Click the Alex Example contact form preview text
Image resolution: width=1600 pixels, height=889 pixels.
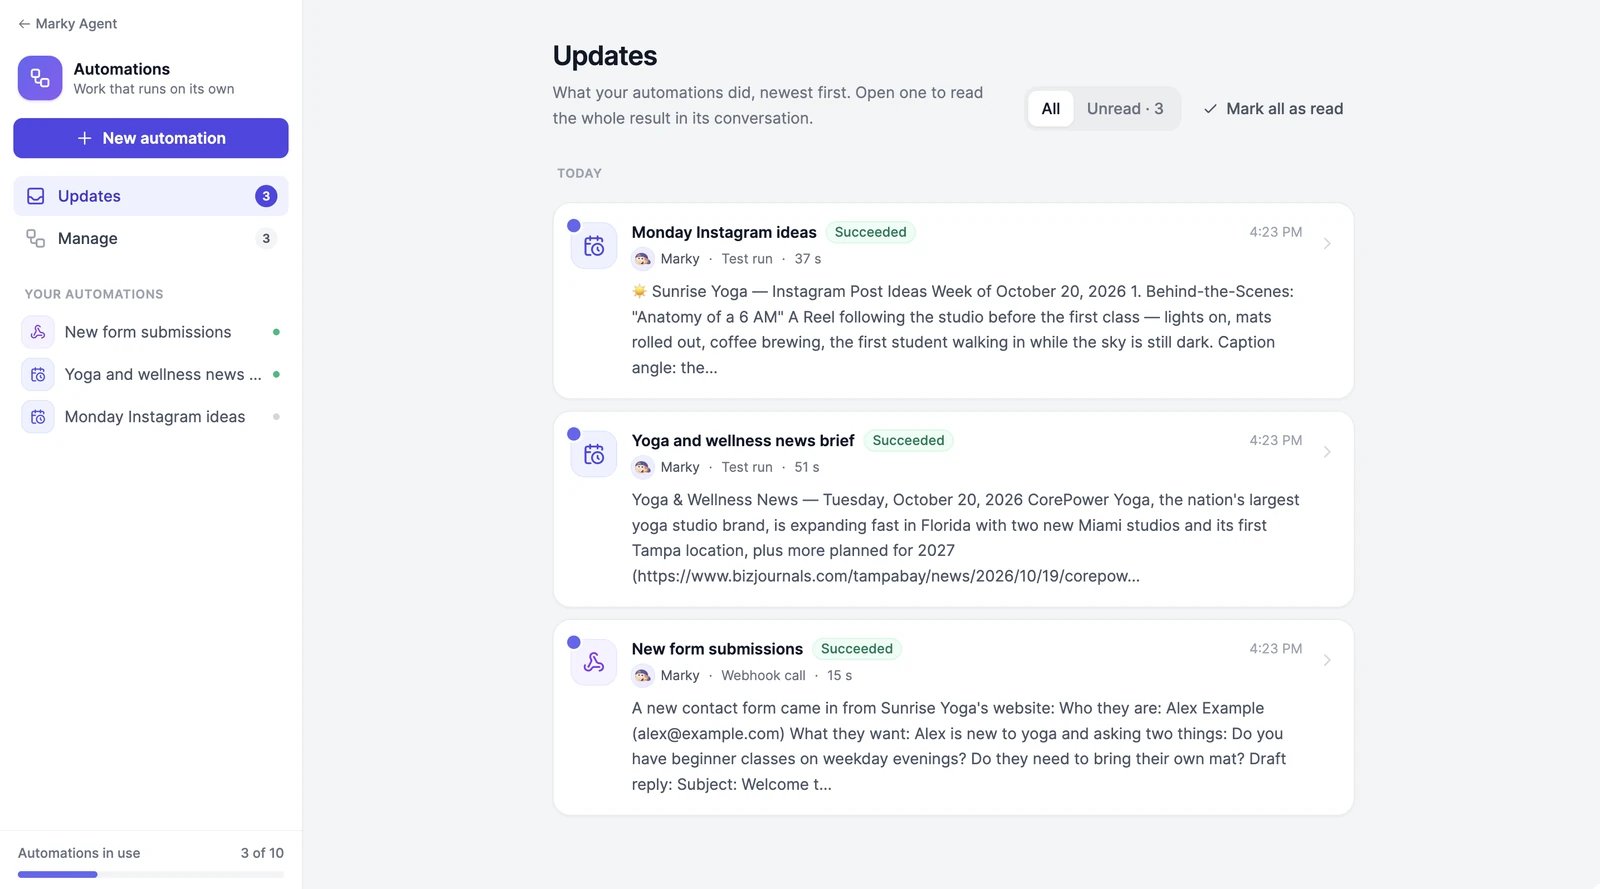pyautogui.click(x=960, y=746)
